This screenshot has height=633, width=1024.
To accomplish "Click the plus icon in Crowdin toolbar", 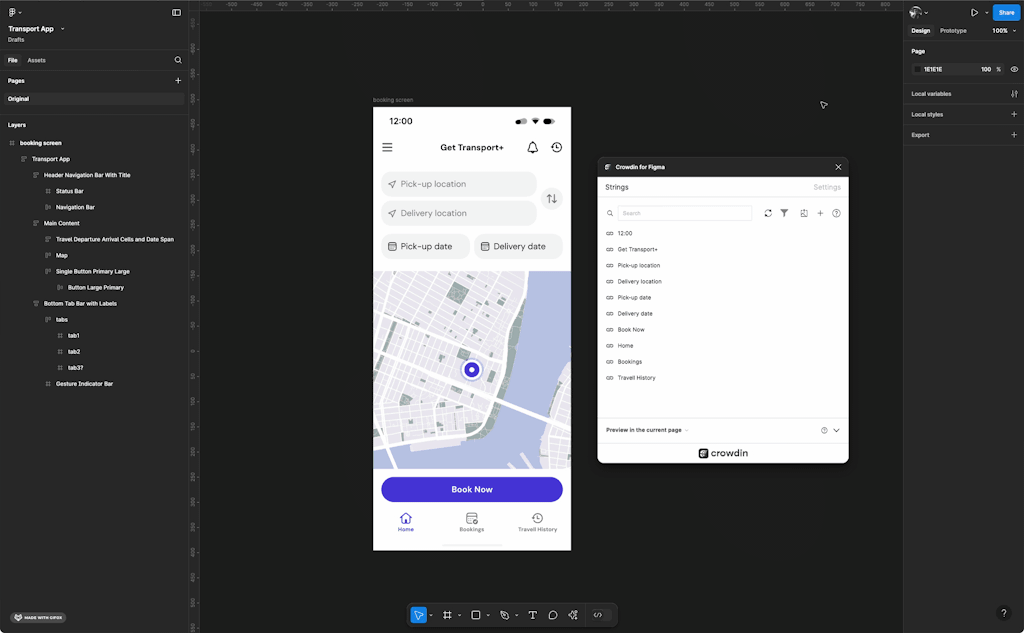I will pos(820,213).
